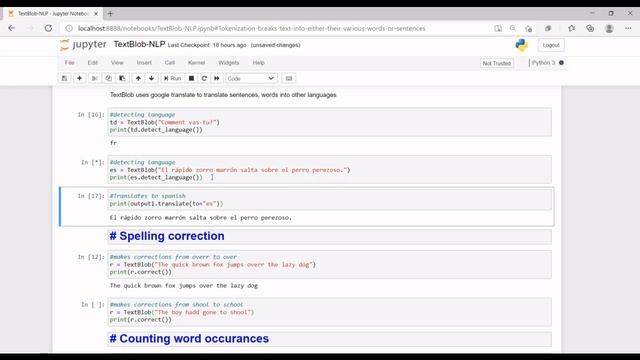The width and height of the screenshot is (640, 360).
Task: Open the Widgets menu
Action: coord(229,62)
